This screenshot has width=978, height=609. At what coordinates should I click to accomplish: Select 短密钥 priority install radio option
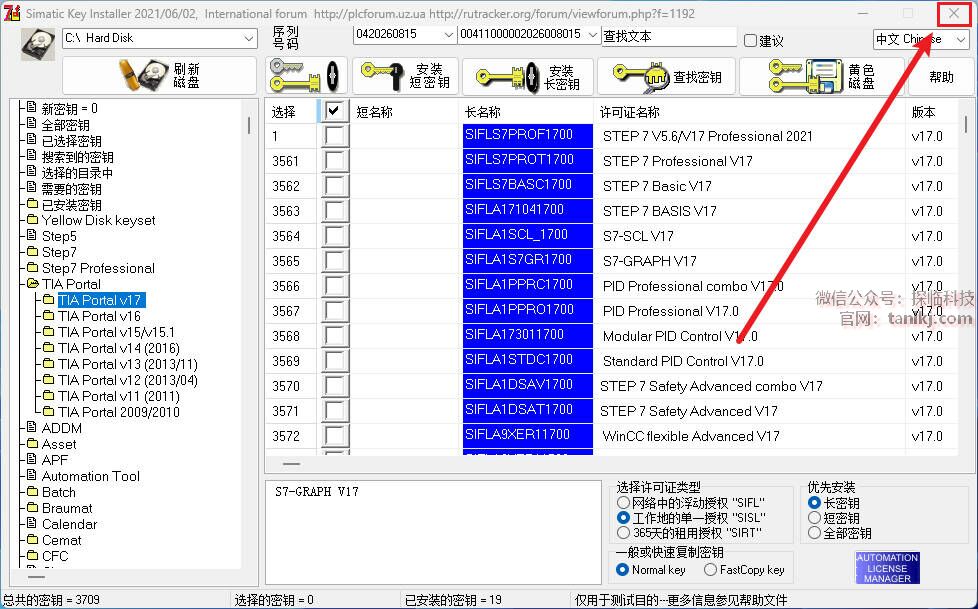click(814, 518)
